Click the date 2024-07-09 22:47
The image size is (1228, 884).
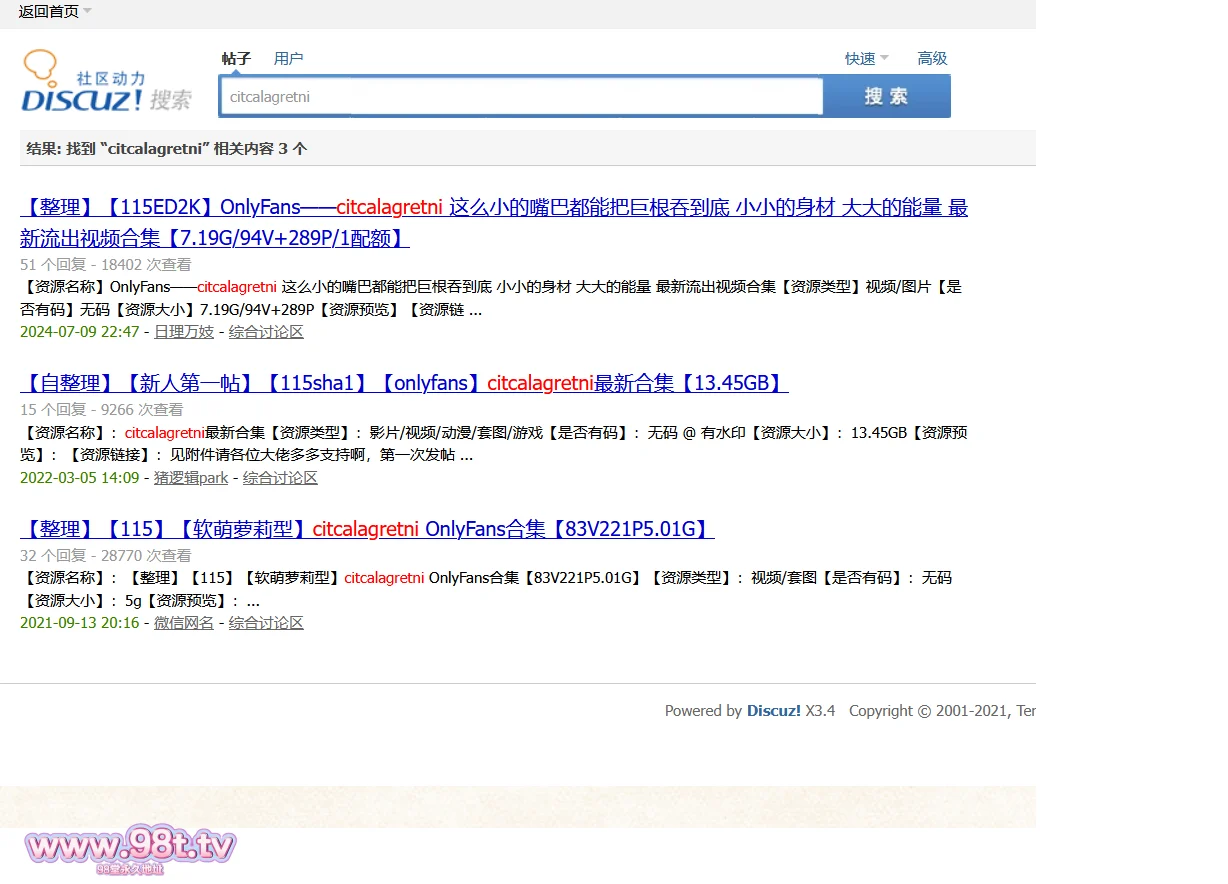coord(80,332)
